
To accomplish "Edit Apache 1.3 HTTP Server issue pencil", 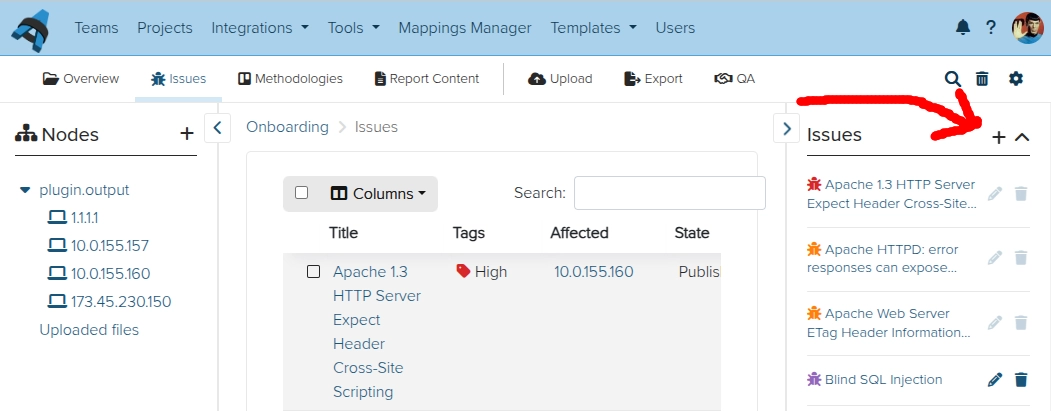I will 995,194.
